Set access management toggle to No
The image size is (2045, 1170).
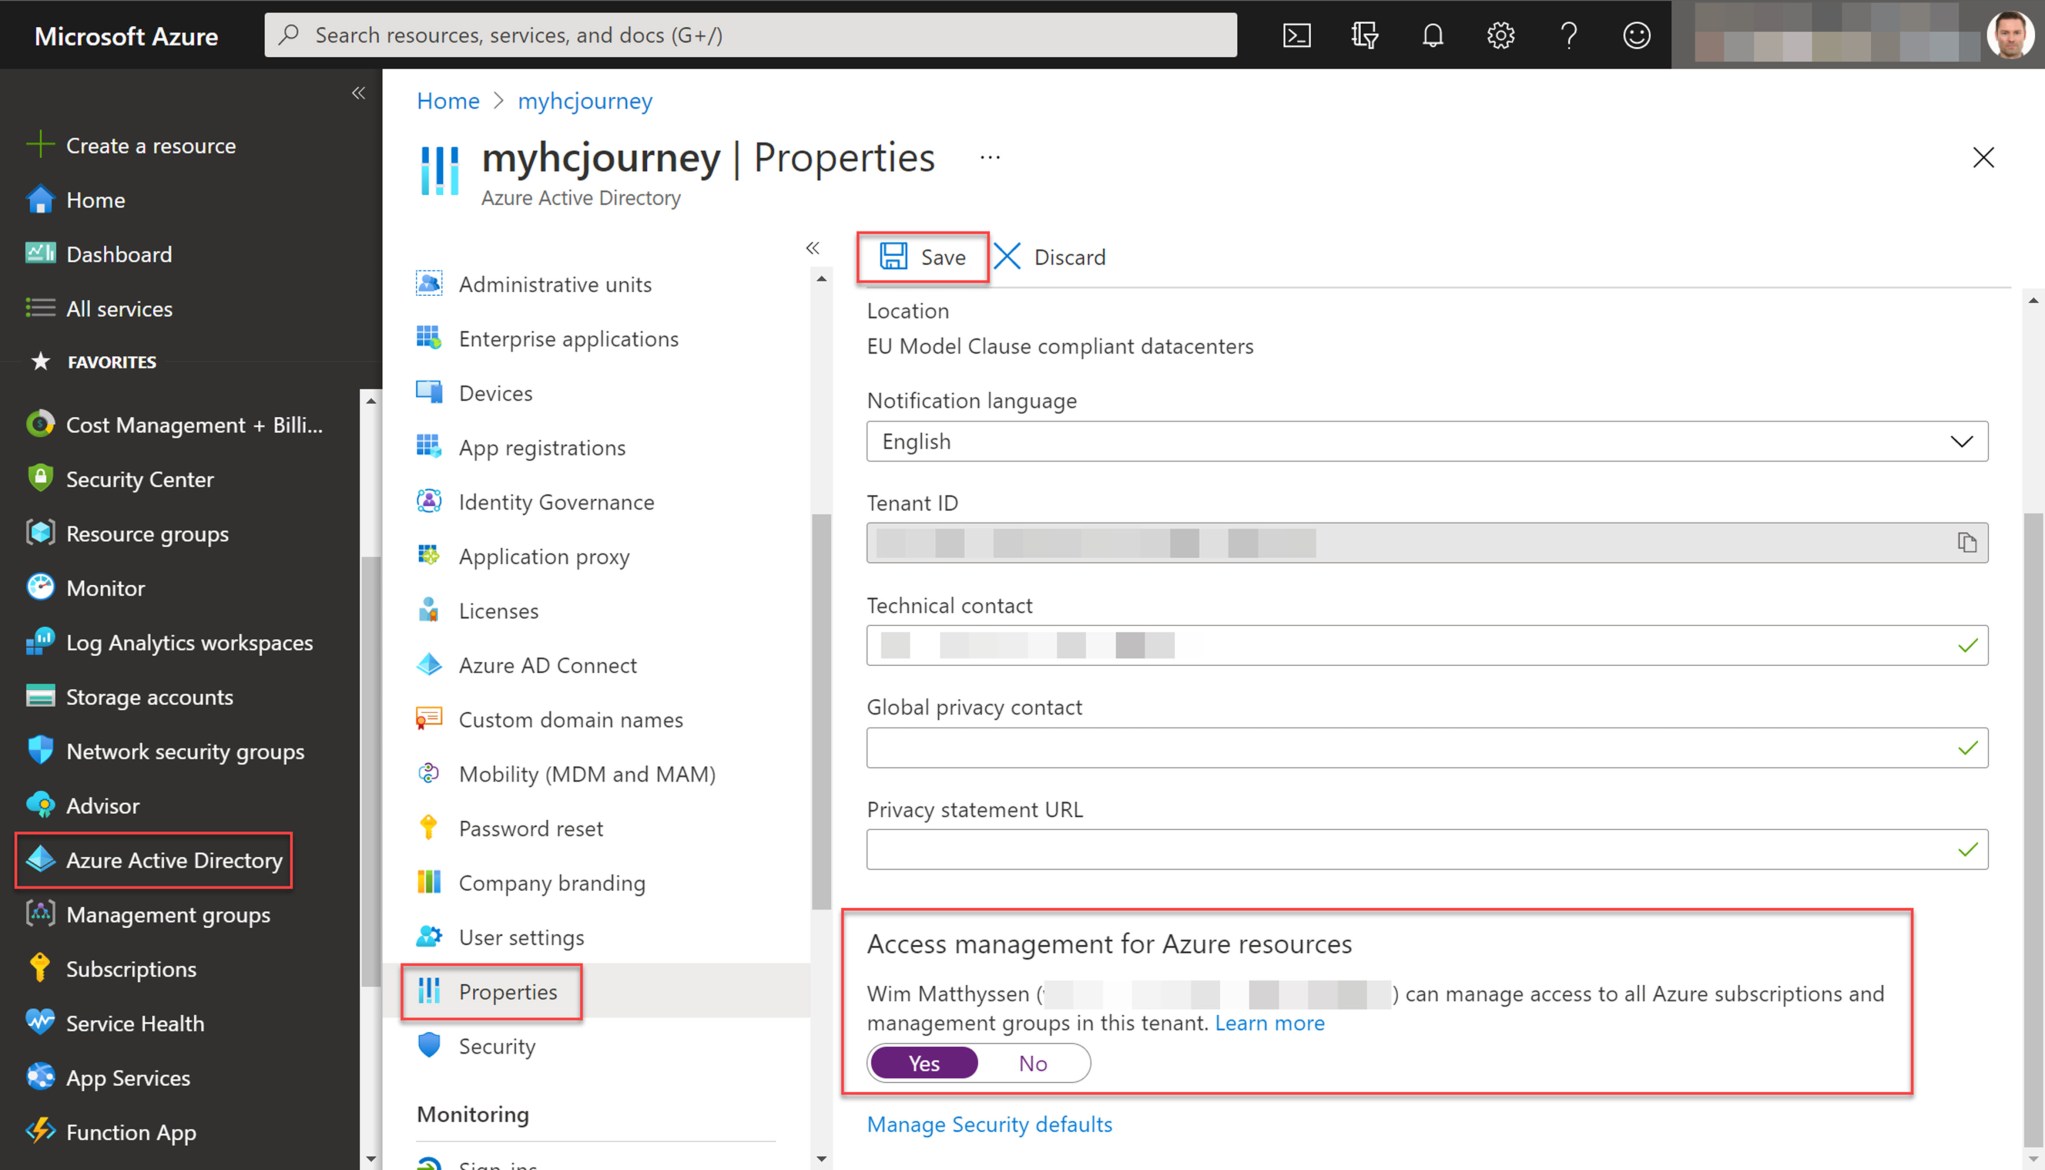(1032, 1062)
